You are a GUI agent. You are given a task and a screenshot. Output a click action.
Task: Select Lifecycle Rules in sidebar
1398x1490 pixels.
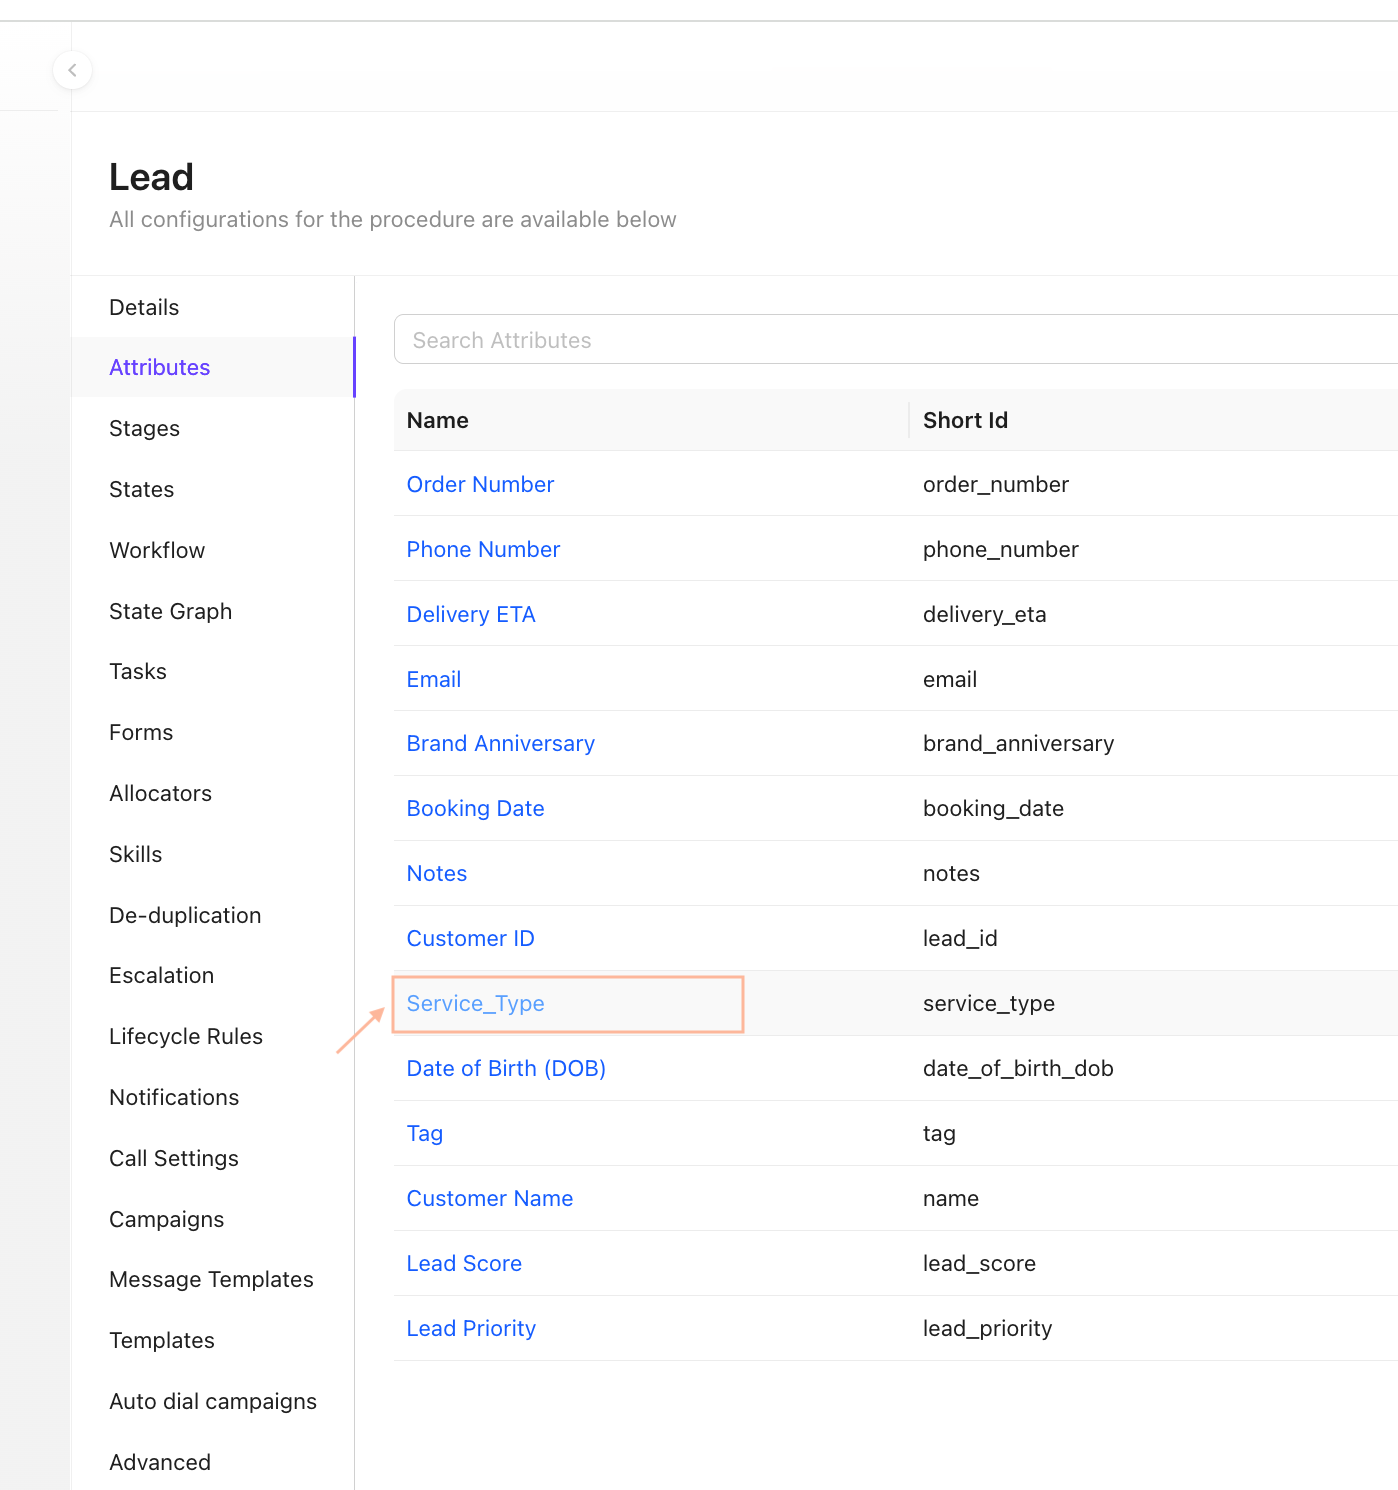[186, 1036]
